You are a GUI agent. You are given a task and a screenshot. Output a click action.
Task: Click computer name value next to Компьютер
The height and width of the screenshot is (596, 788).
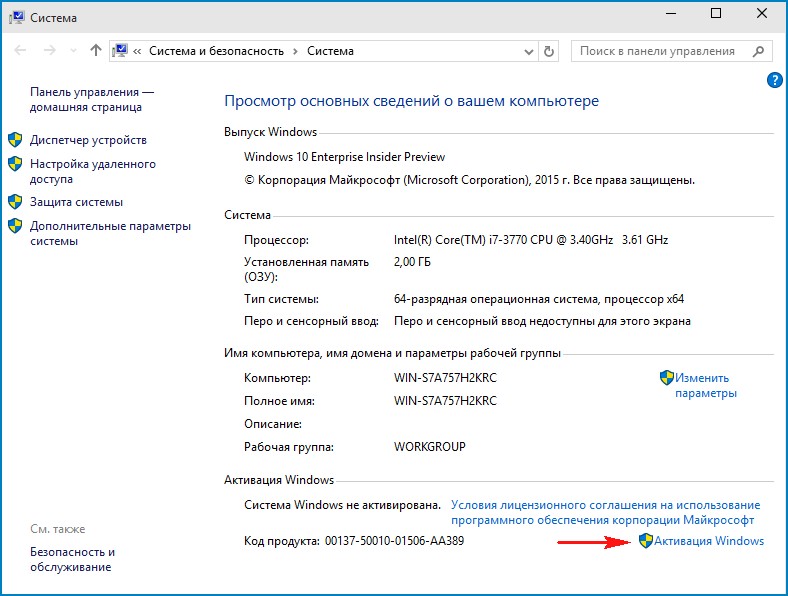(445, 377)
